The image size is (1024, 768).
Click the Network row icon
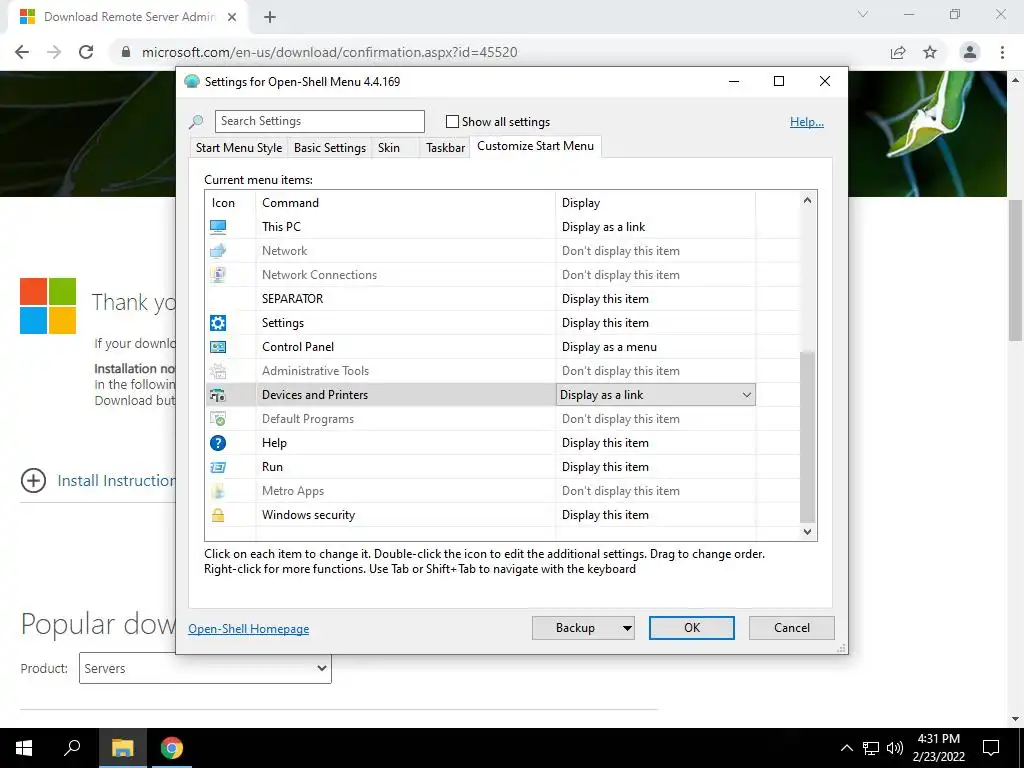point(218,251)
